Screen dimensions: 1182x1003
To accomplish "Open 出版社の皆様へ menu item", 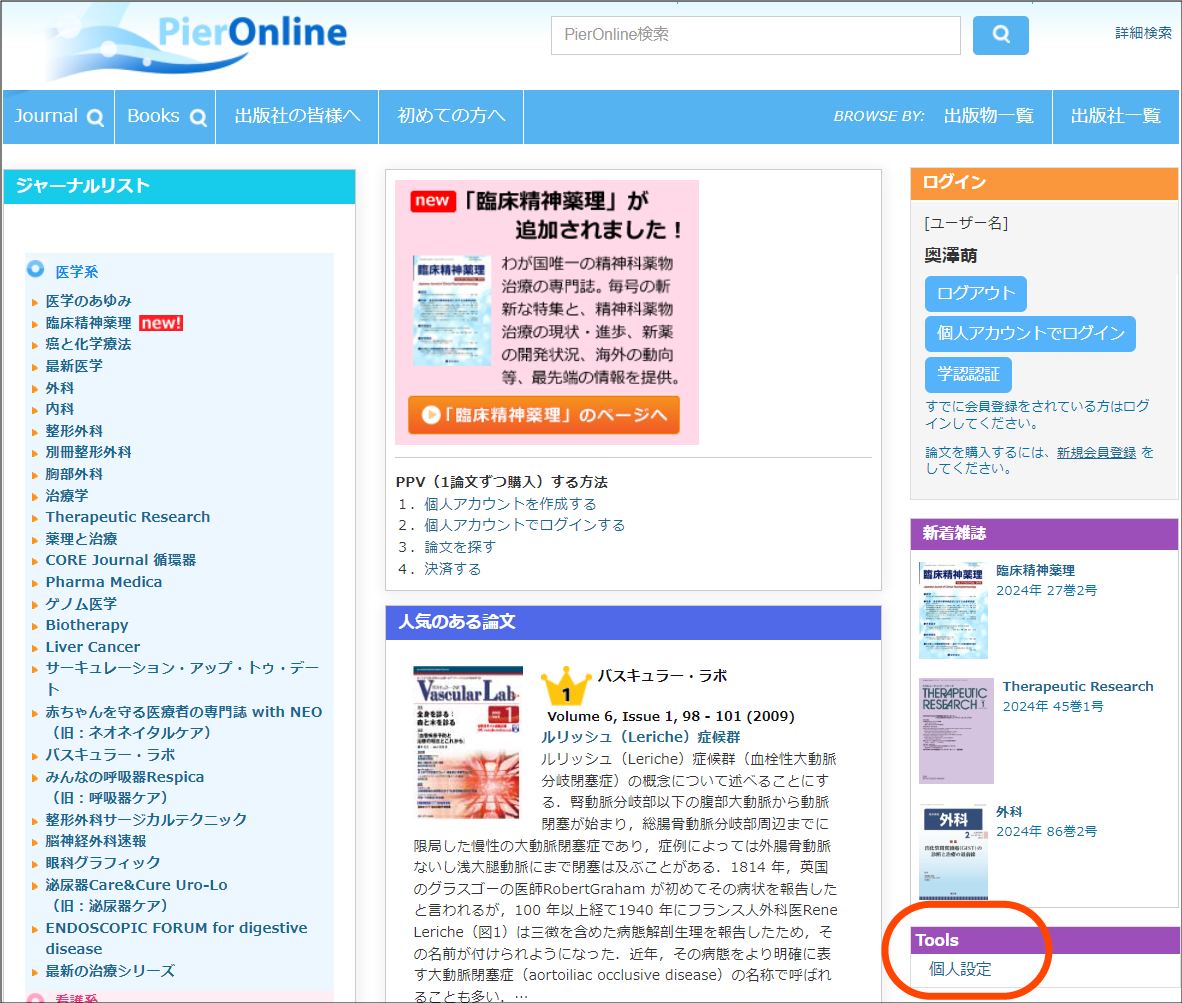I will tap(297, 116).
